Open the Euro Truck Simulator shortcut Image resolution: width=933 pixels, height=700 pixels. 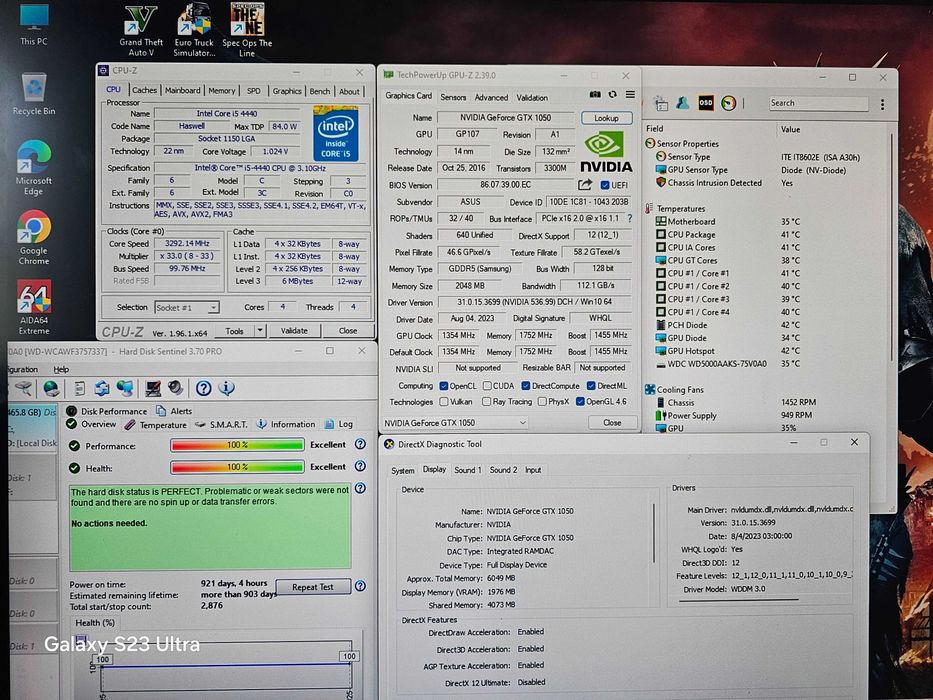(x=194, y=30)
